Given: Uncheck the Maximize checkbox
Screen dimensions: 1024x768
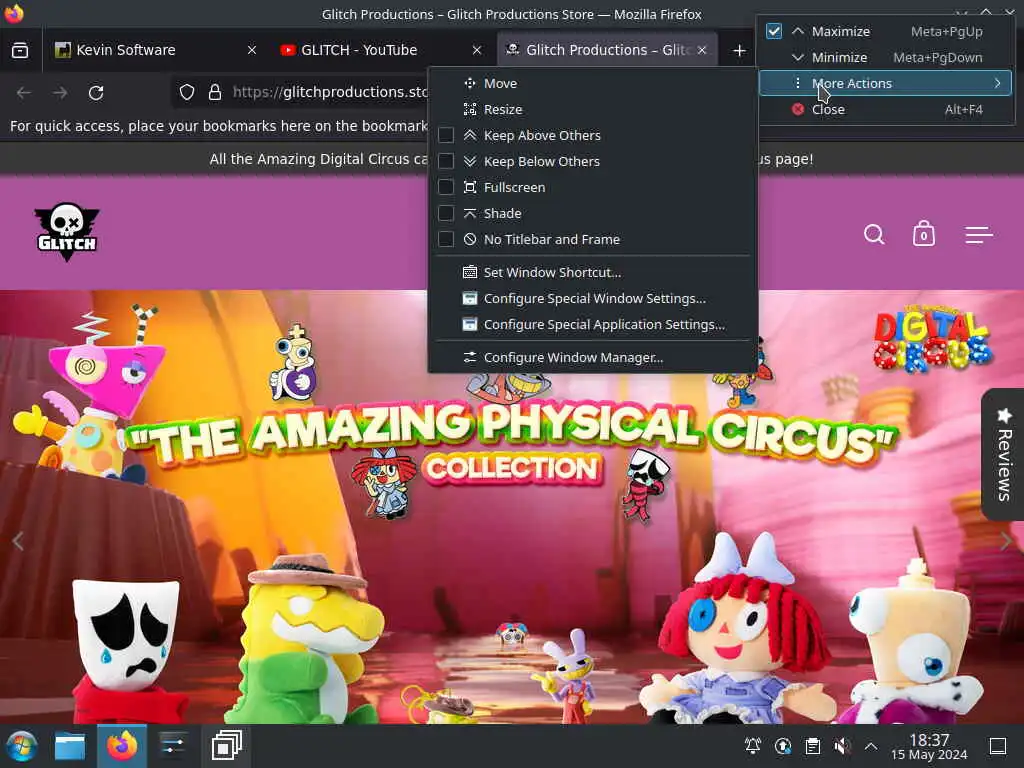Looking at the screenshot, I should (x=774, y=31).
